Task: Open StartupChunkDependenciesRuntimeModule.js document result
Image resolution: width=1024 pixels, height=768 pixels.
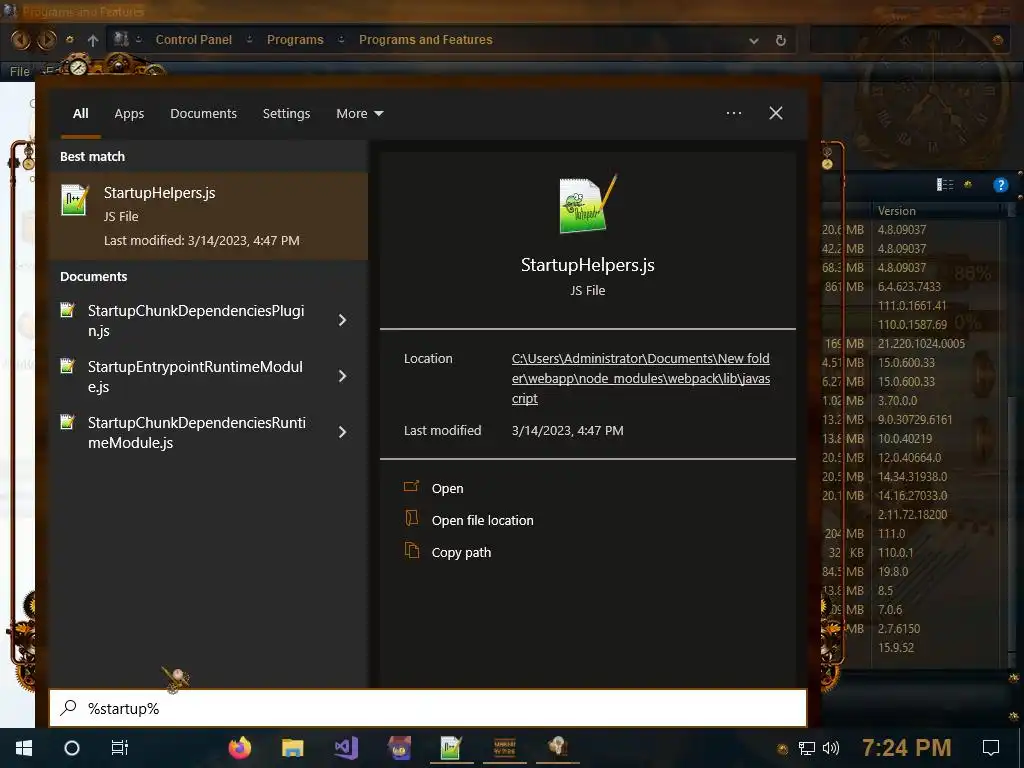Action: pyautogui.click(x=196, y=432)
